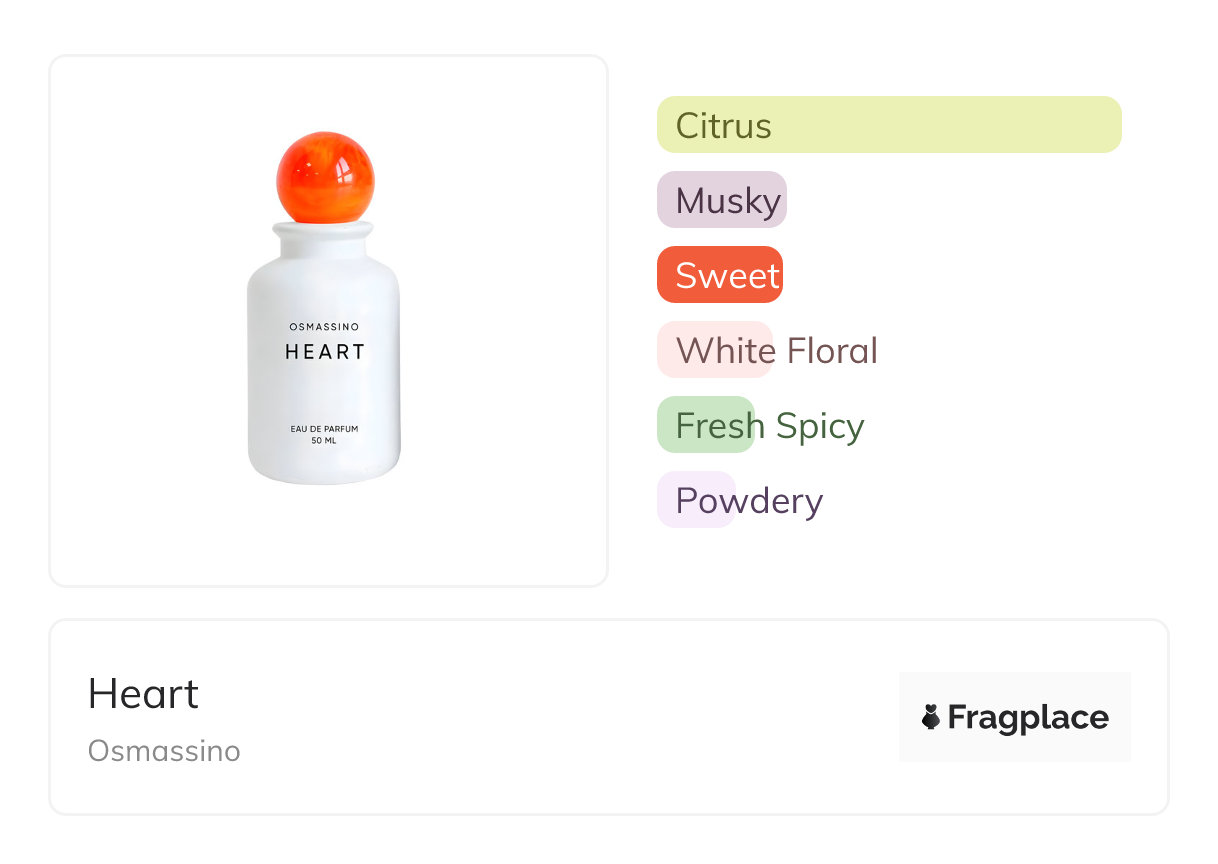Click the word 'Spicy' in Fresh Spicy
Screen dimensions: 1218x864
(819, 426)
